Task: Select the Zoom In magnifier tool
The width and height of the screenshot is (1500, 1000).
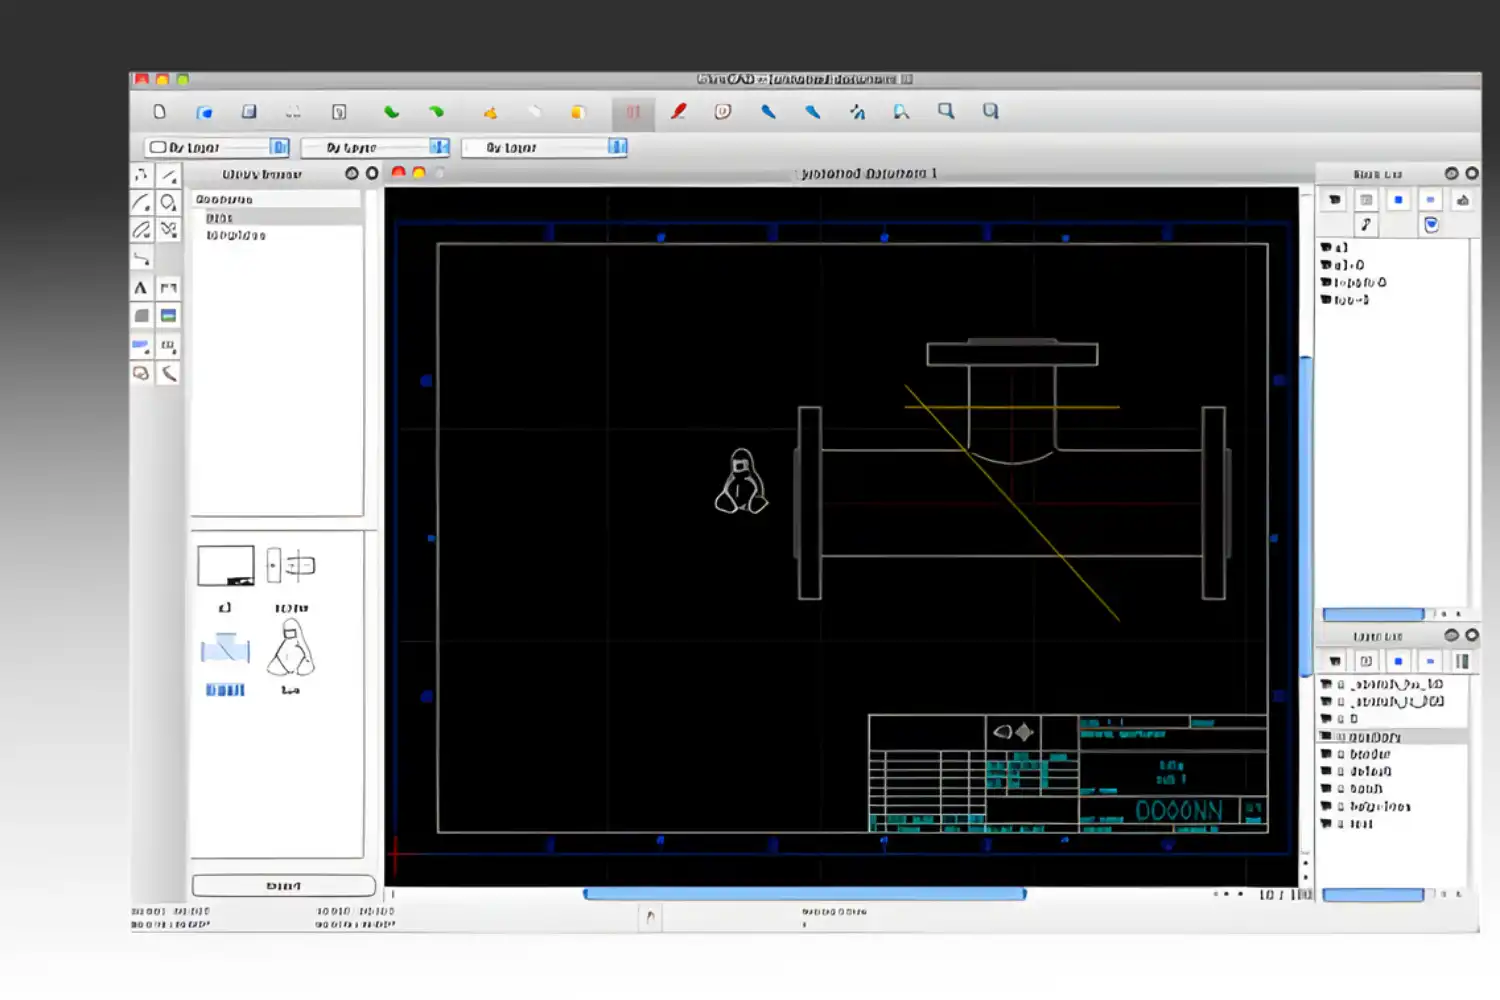Action: coord(946,111)
